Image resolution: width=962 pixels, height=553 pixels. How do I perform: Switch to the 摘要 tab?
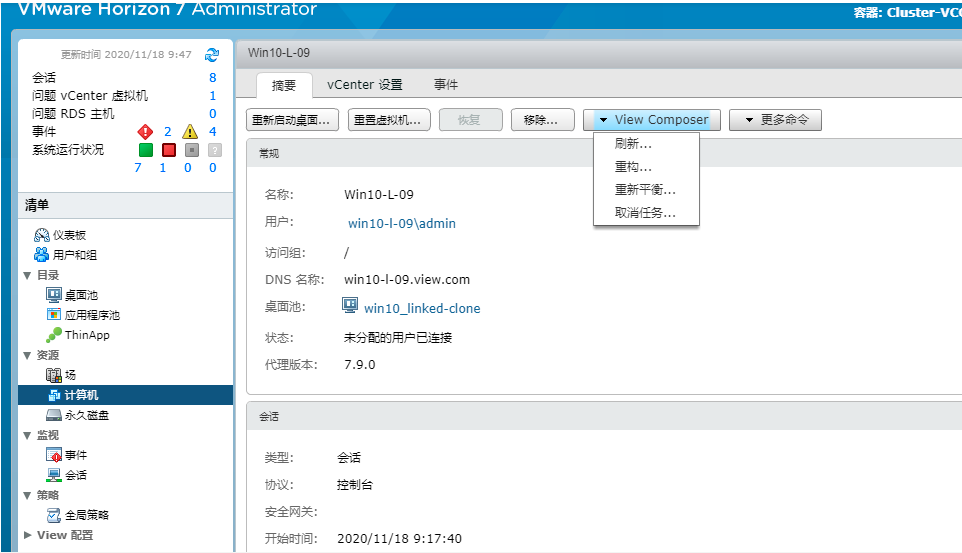pyautogui.click(x=283, y=85)
